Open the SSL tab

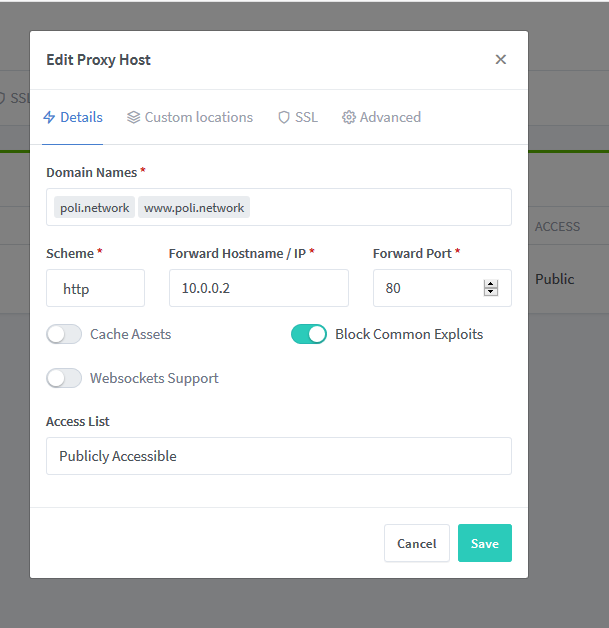pos(298,117)
